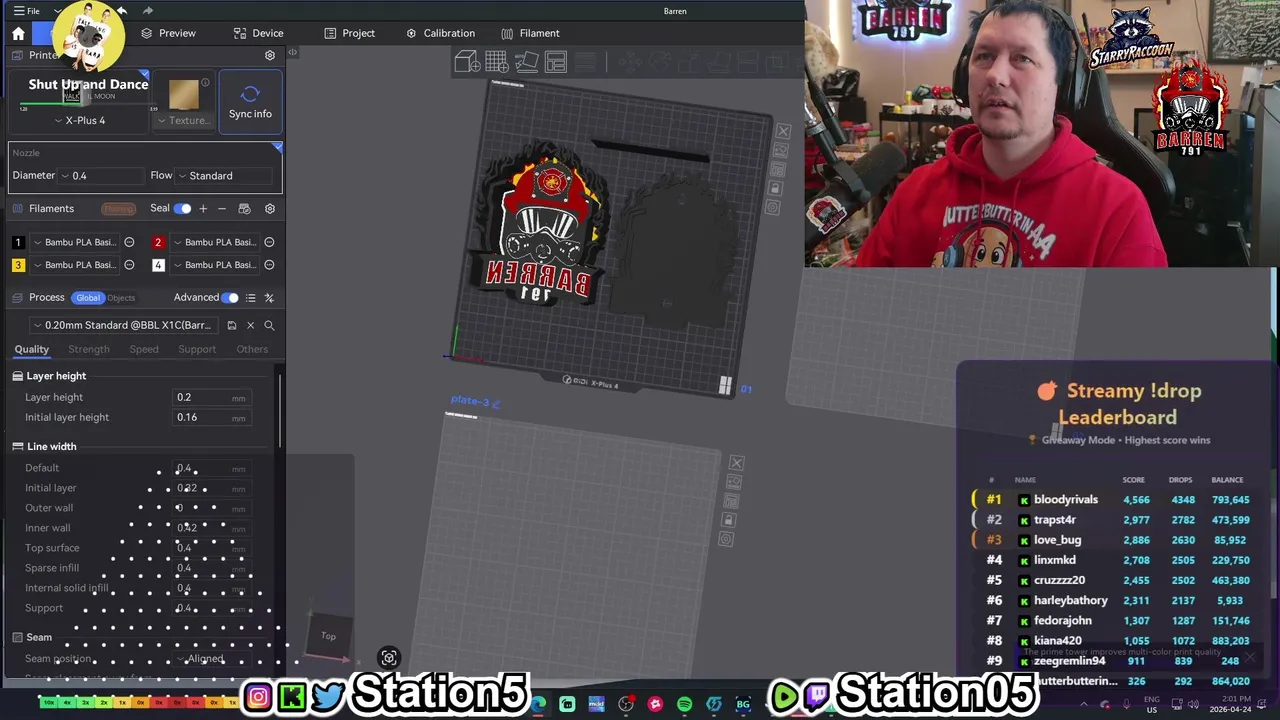Open the Filament tab in top bar
This screenshot has height=720, width=1280.
[x=530, y=33]
